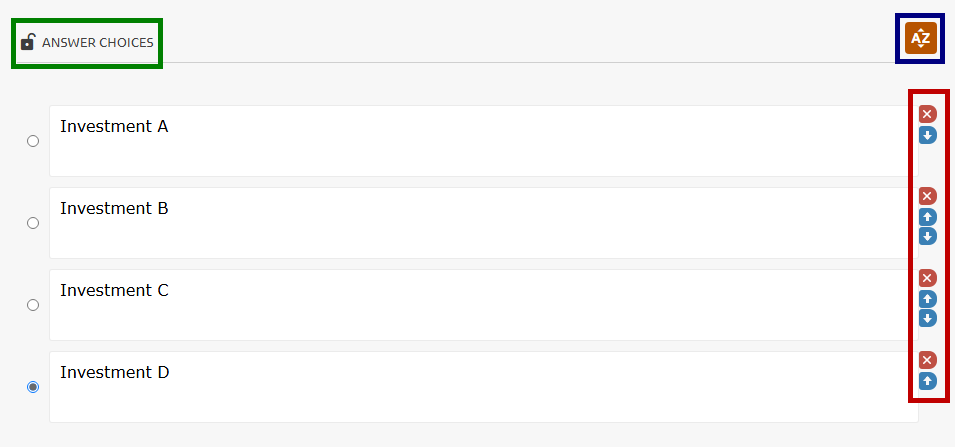Delete the Investment C answer choice

927,278
